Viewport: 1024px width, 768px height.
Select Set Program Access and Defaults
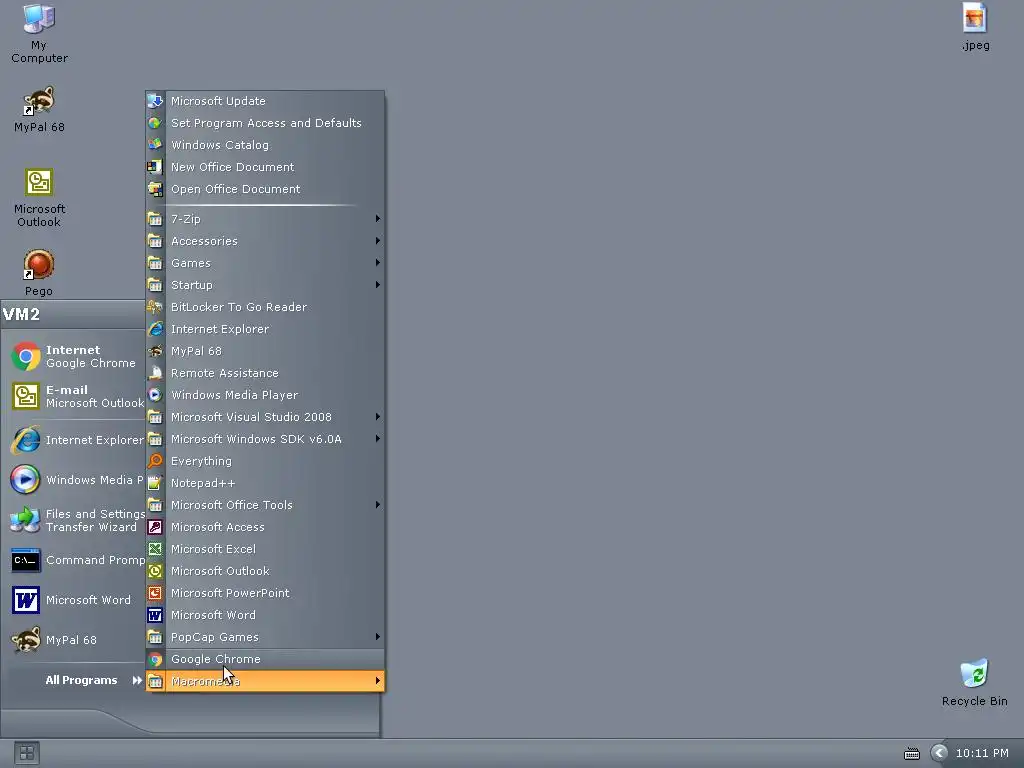click(264, 123)
